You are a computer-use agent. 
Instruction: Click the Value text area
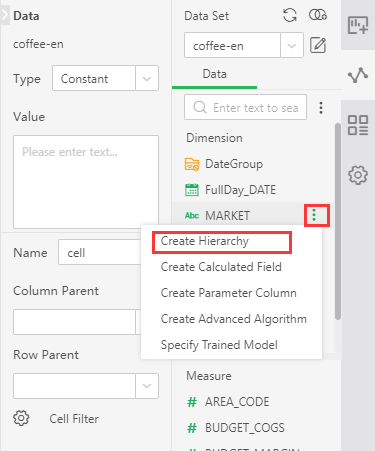pyautogui.click(x=86, y=182)
